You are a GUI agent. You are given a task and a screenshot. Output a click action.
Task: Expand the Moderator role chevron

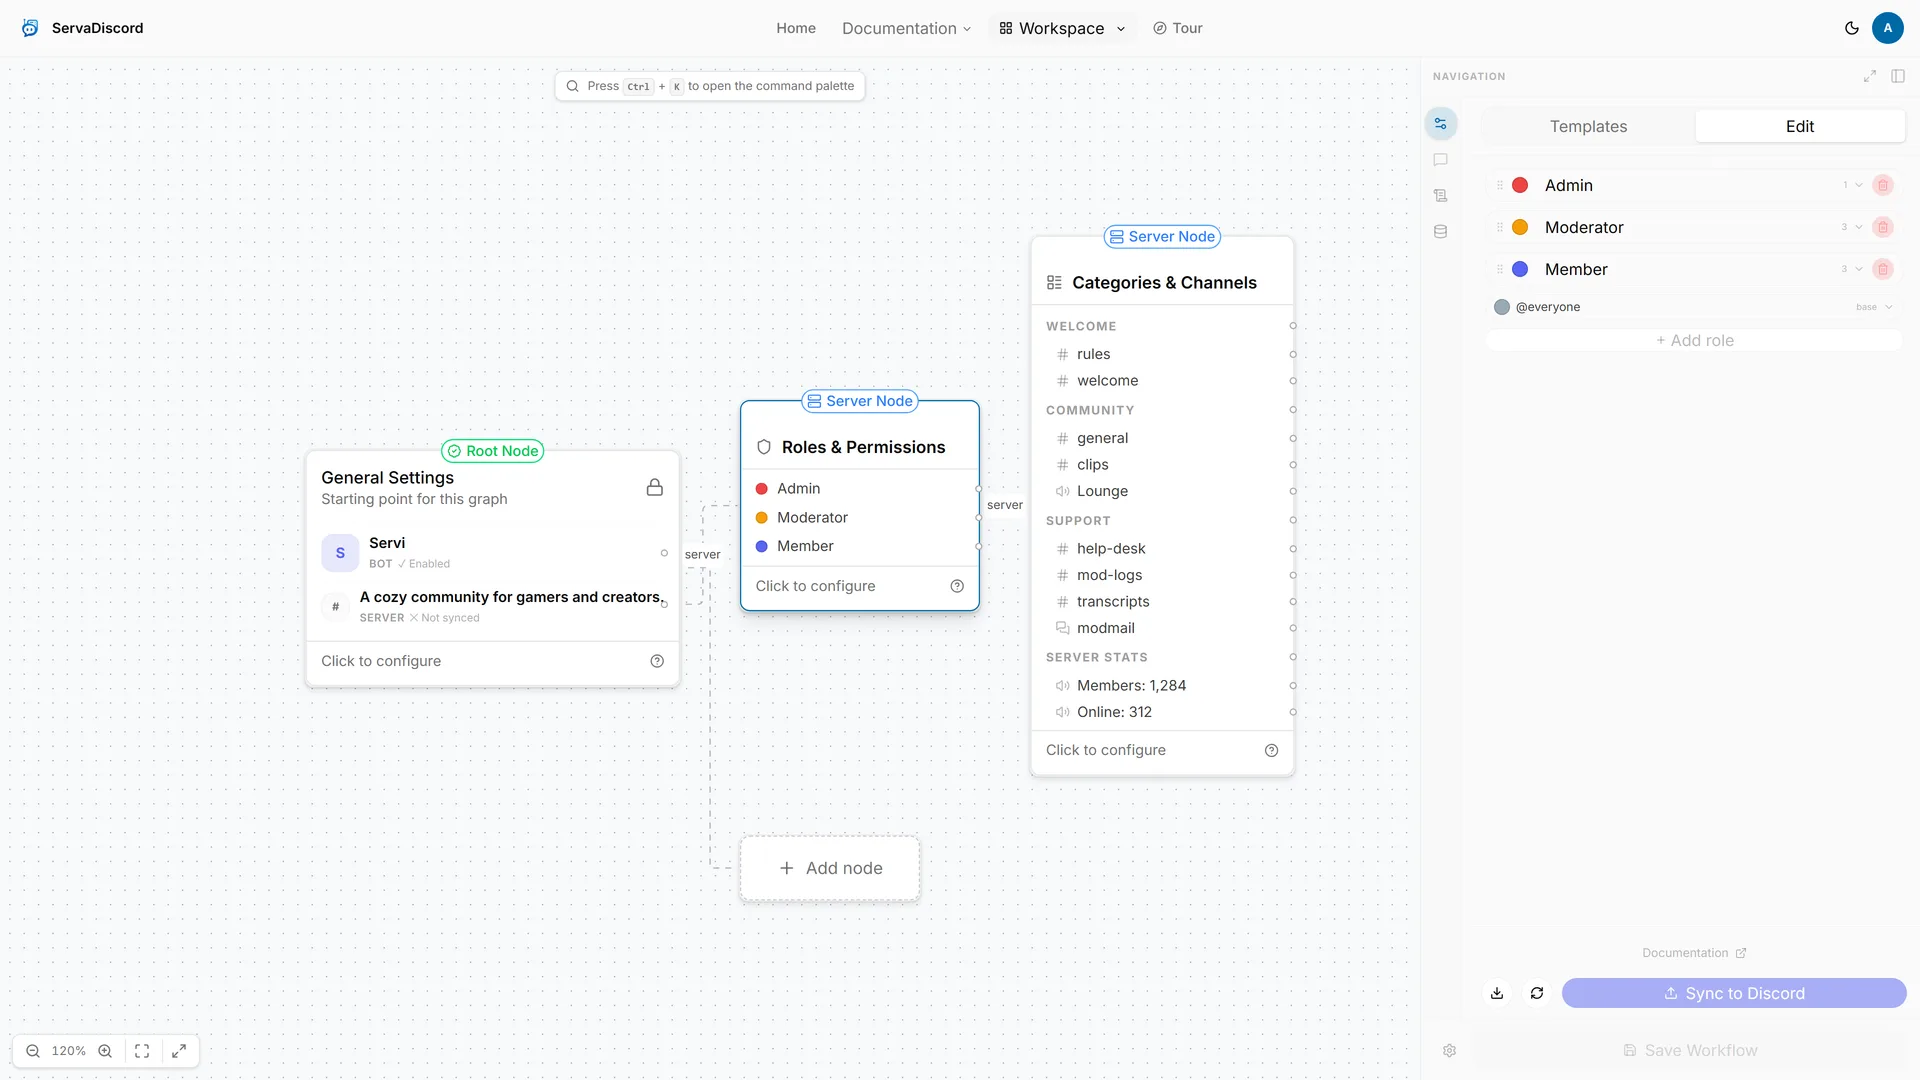1859,227
